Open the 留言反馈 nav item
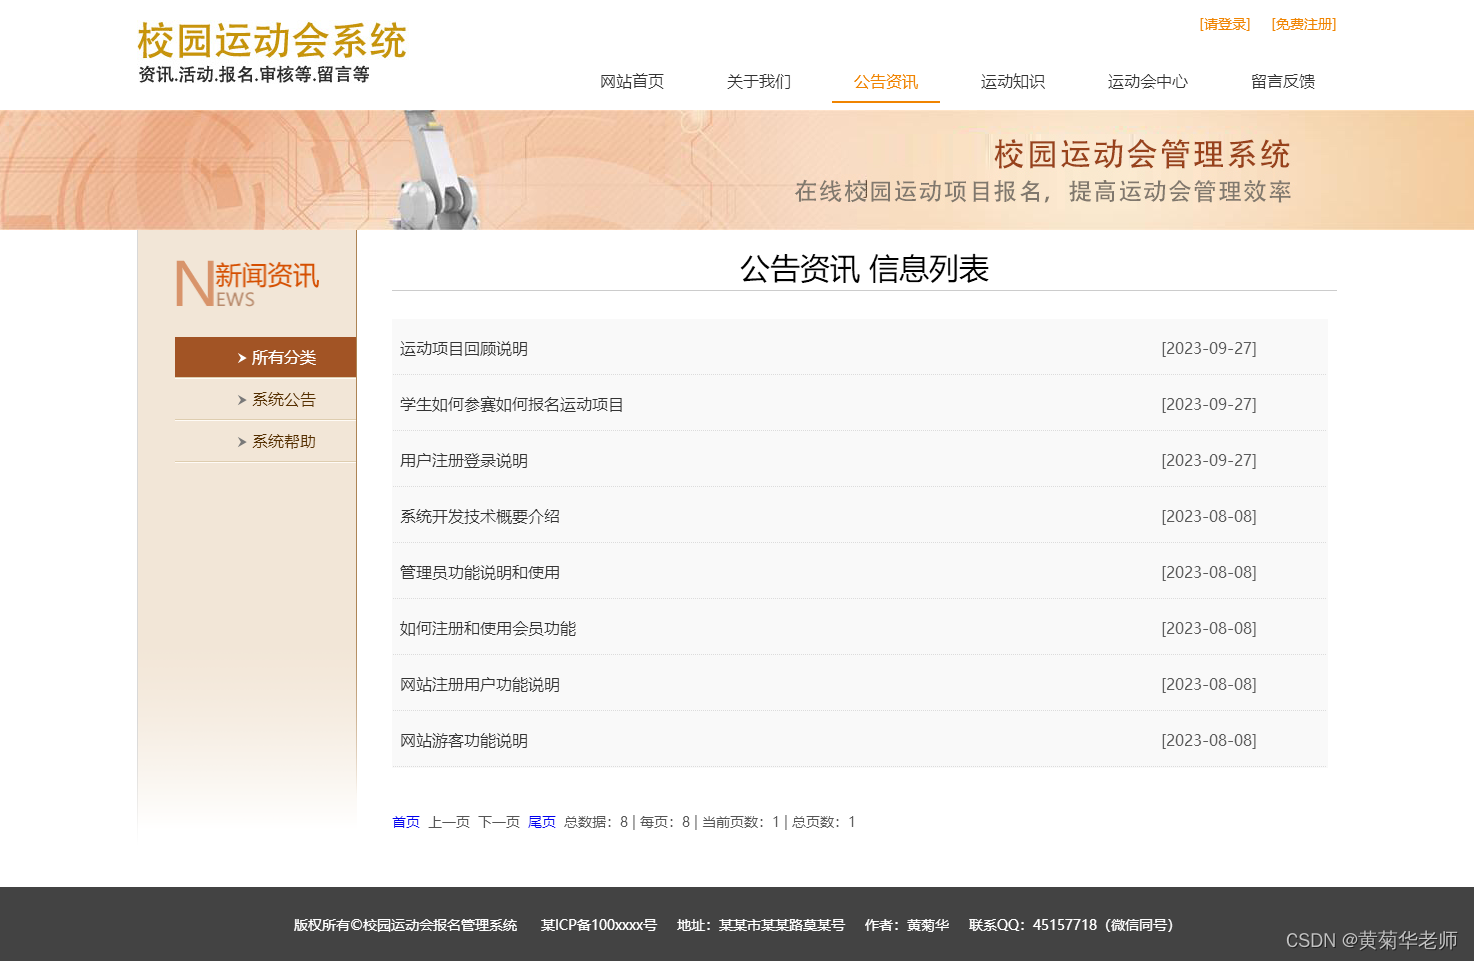Screen dimensions: 1474x961 click(x=1283, y=82)
